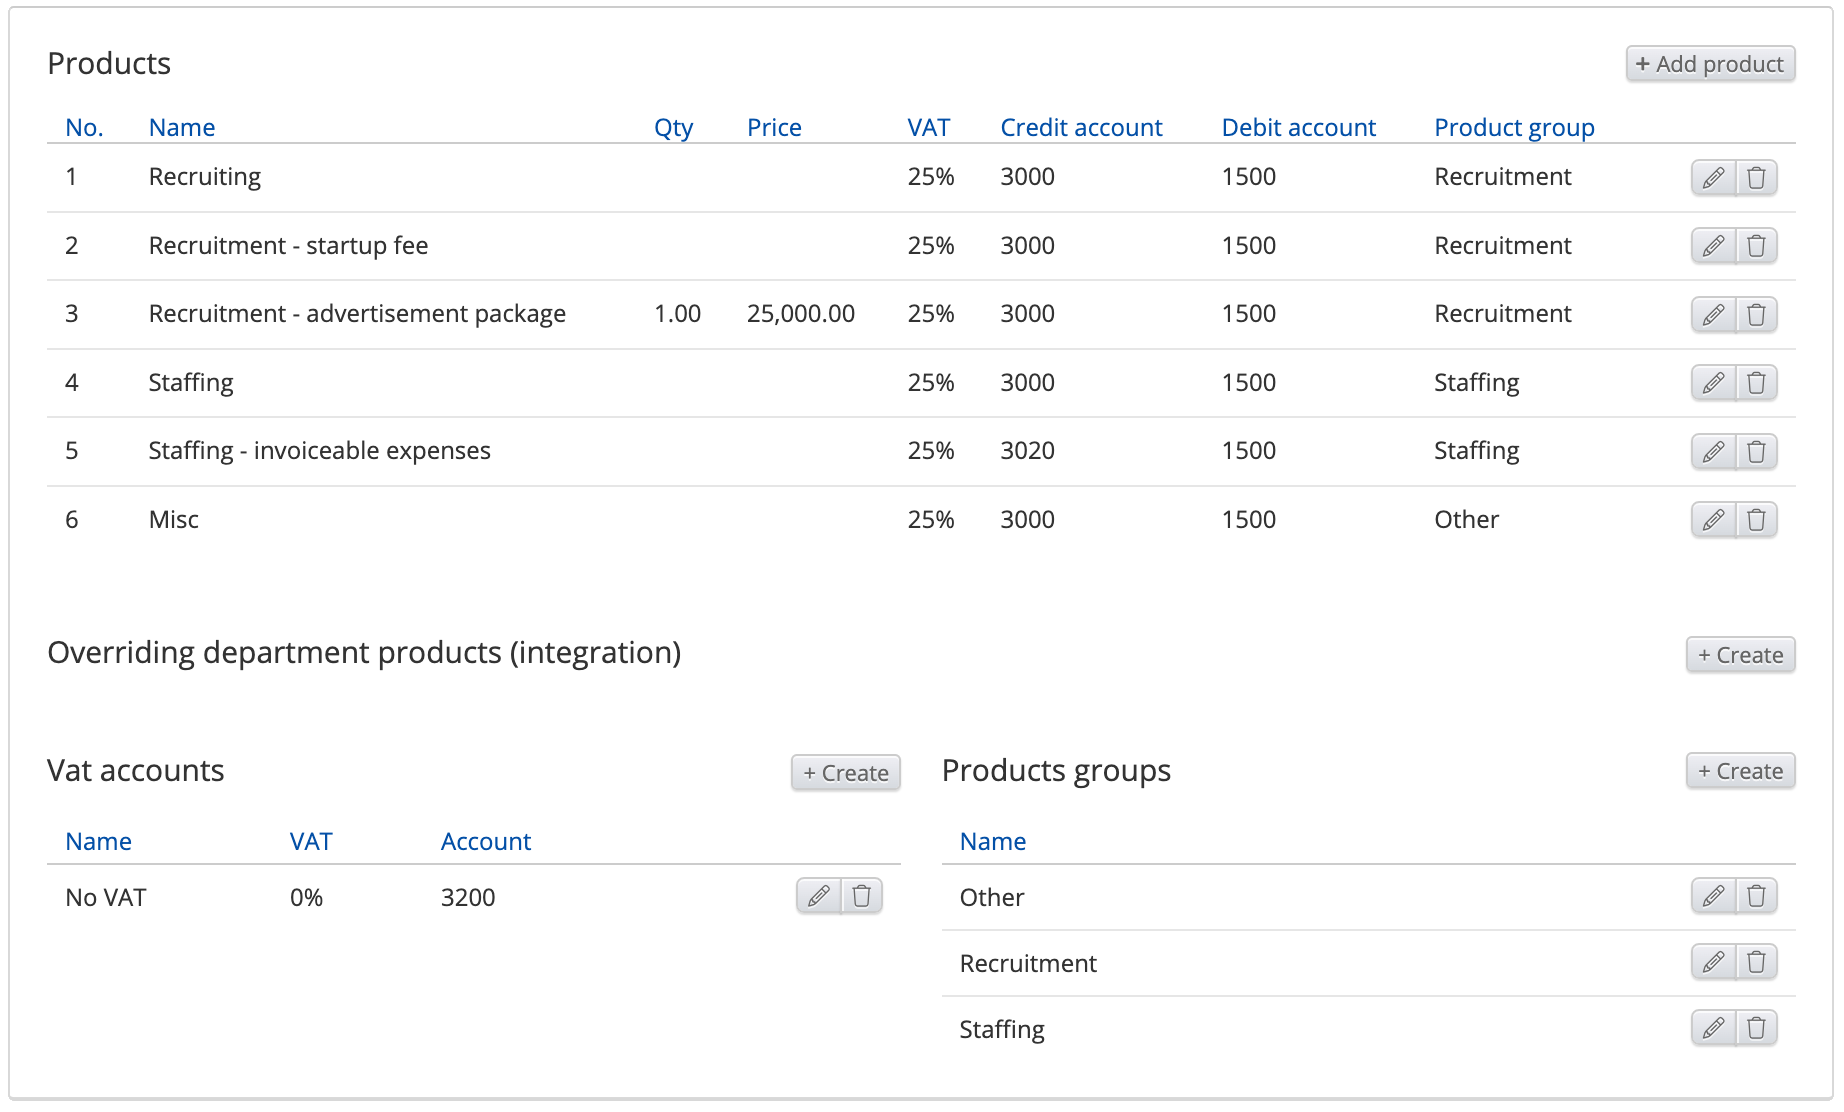Screen dimensions: 1844x1112
Task: Edit the Misc product
Action: coord(1713,520)
